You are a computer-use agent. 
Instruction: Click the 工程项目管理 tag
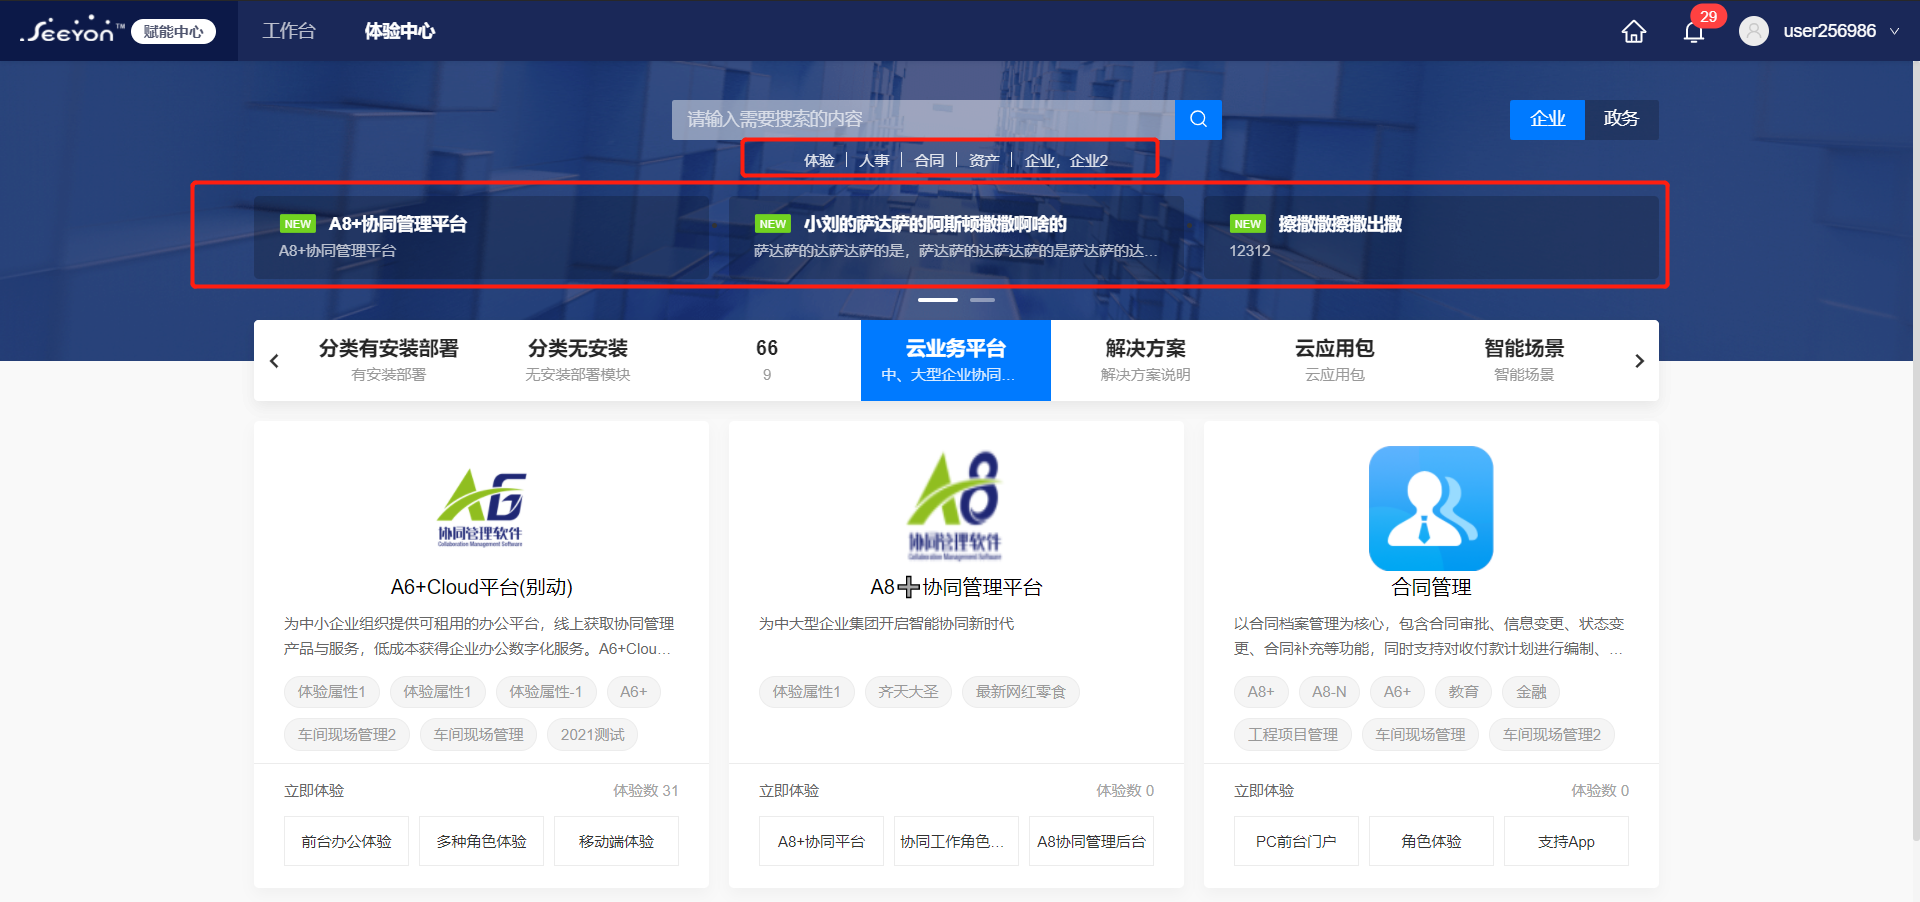tap(1293, 735)
